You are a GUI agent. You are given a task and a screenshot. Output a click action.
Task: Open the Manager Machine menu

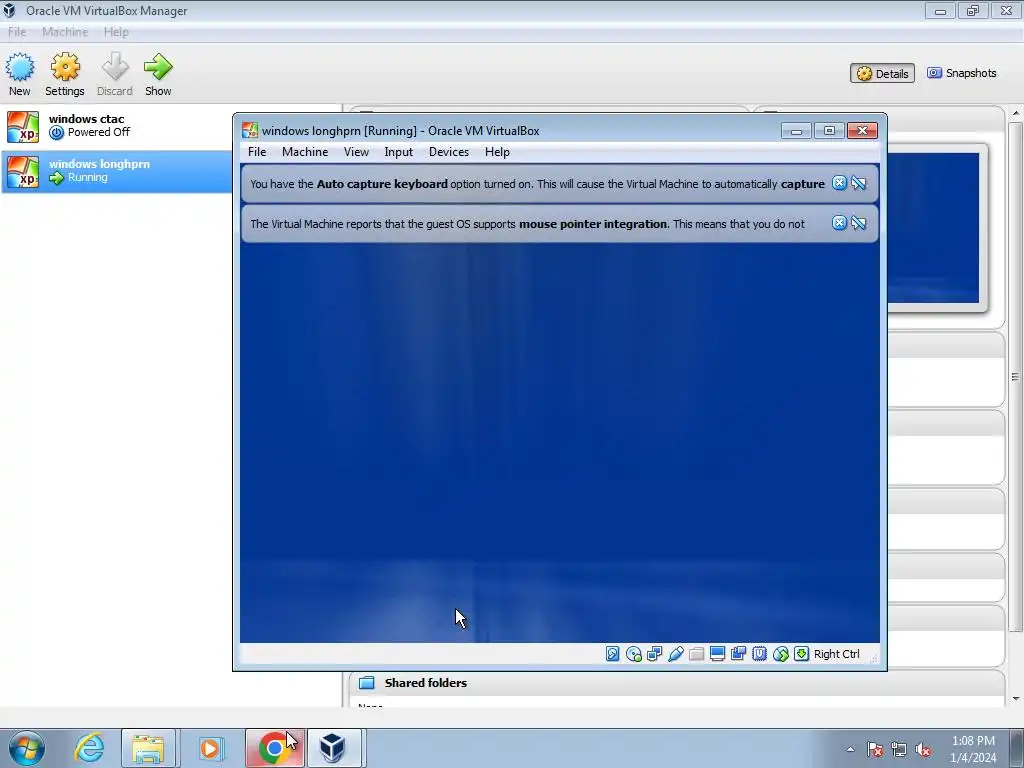point(65,32)
